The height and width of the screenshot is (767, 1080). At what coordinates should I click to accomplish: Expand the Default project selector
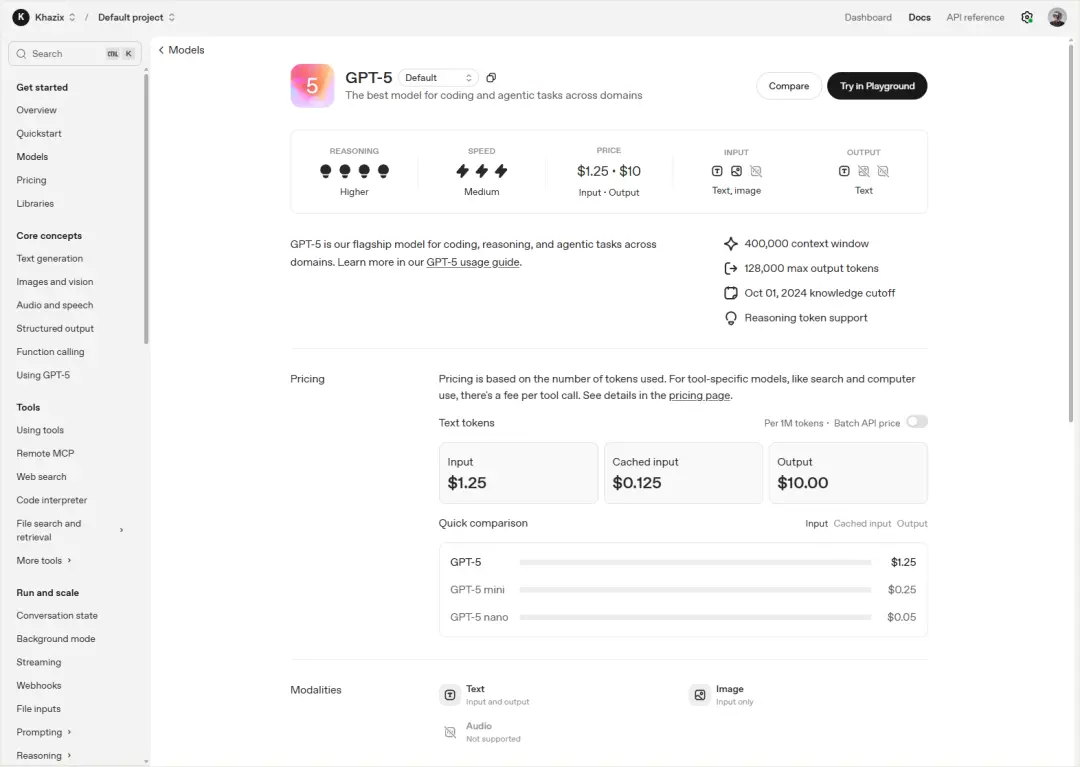[136, 17]
